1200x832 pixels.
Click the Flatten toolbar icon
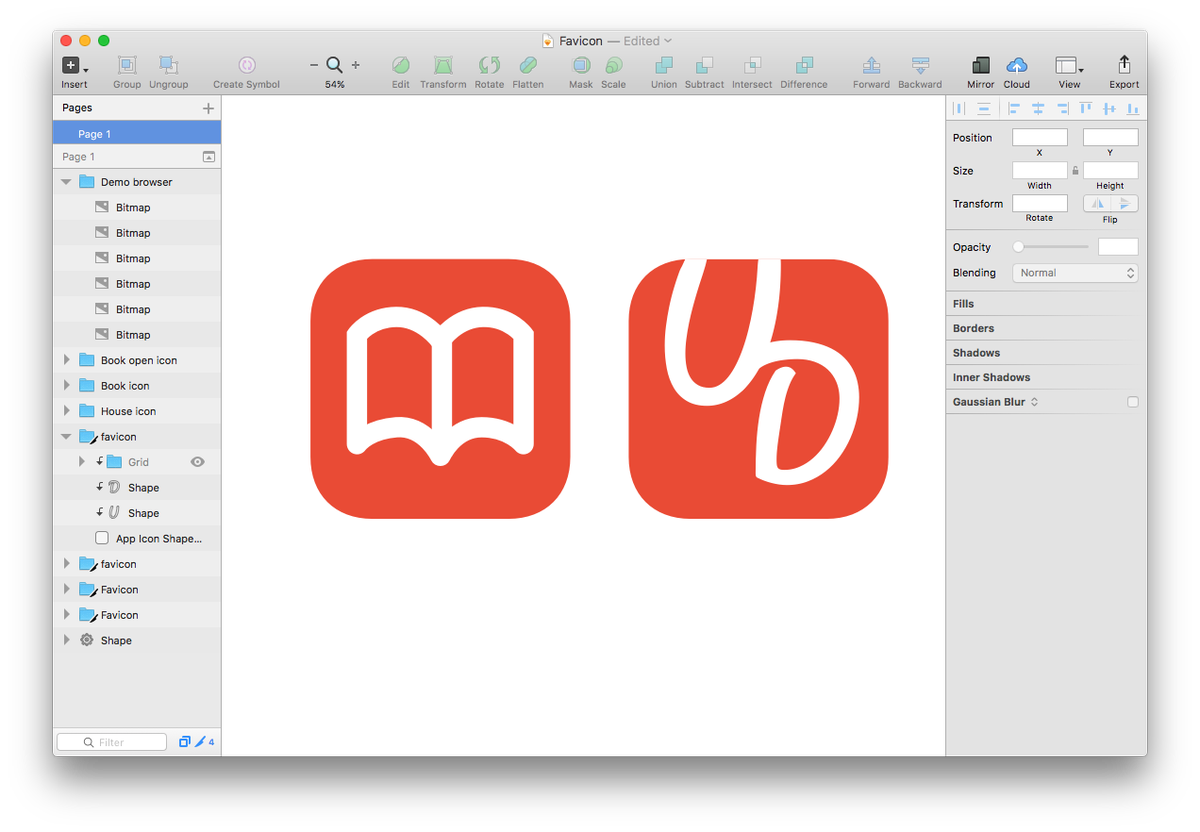pos(528,65)
